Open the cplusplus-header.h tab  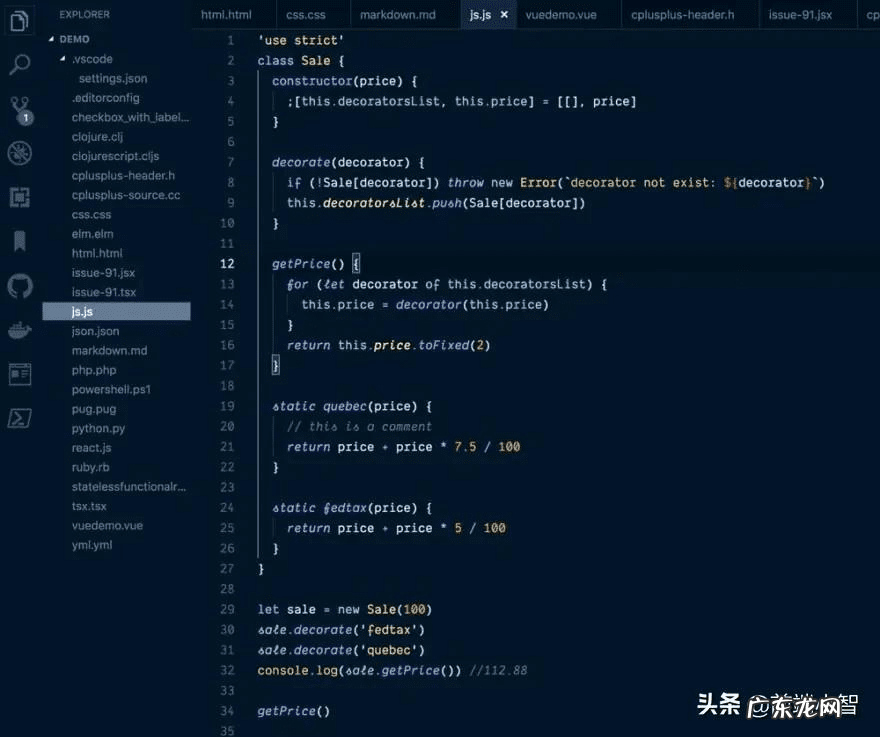coord(683,15)
